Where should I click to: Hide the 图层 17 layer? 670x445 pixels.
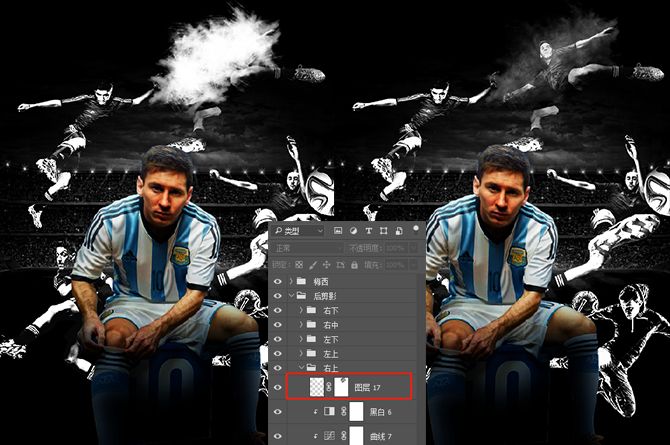click(278, 387)
